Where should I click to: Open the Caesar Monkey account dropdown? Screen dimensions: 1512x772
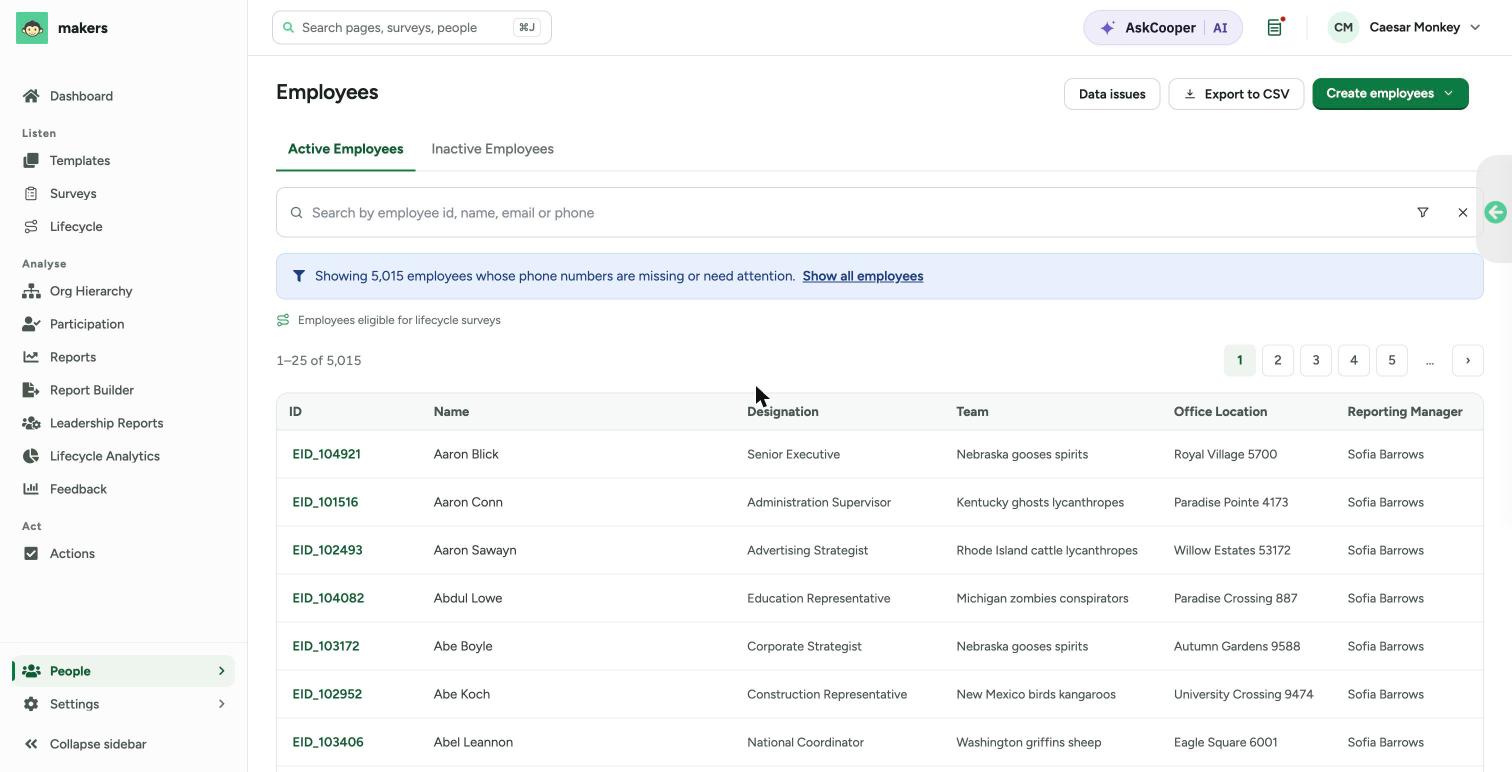(x=1405, y=28)
